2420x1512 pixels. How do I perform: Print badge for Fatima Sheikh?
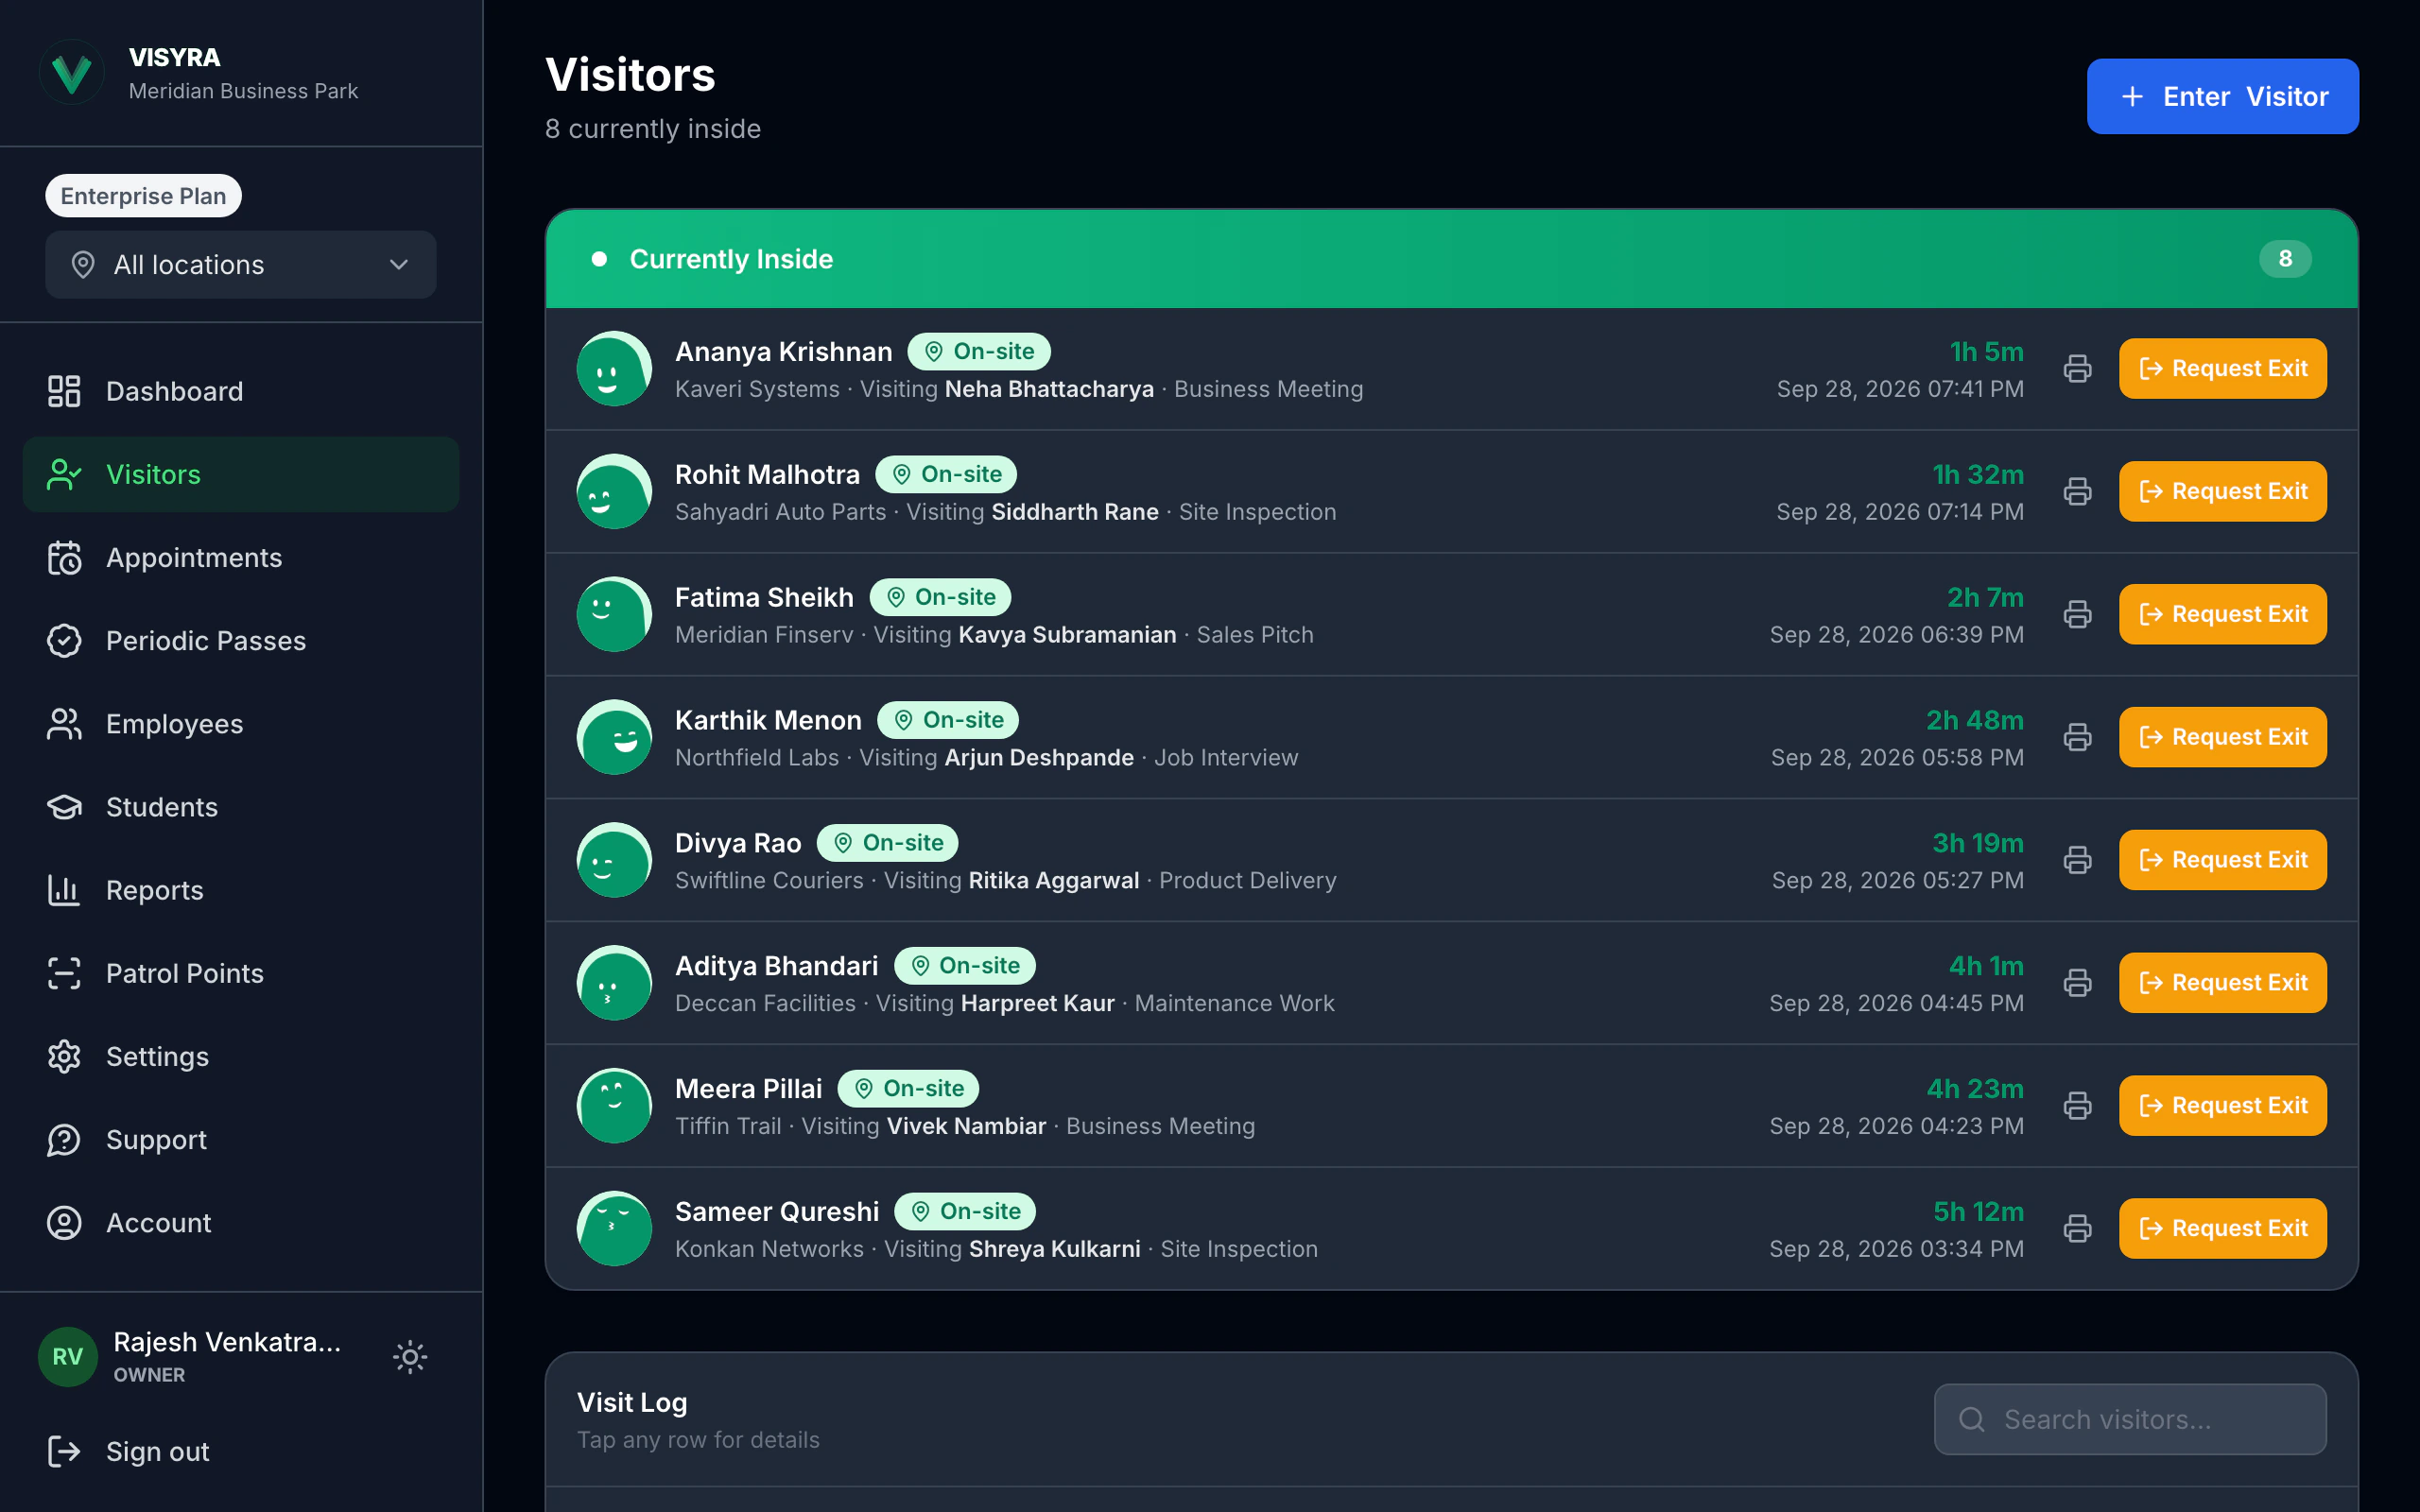[2077, 614]
